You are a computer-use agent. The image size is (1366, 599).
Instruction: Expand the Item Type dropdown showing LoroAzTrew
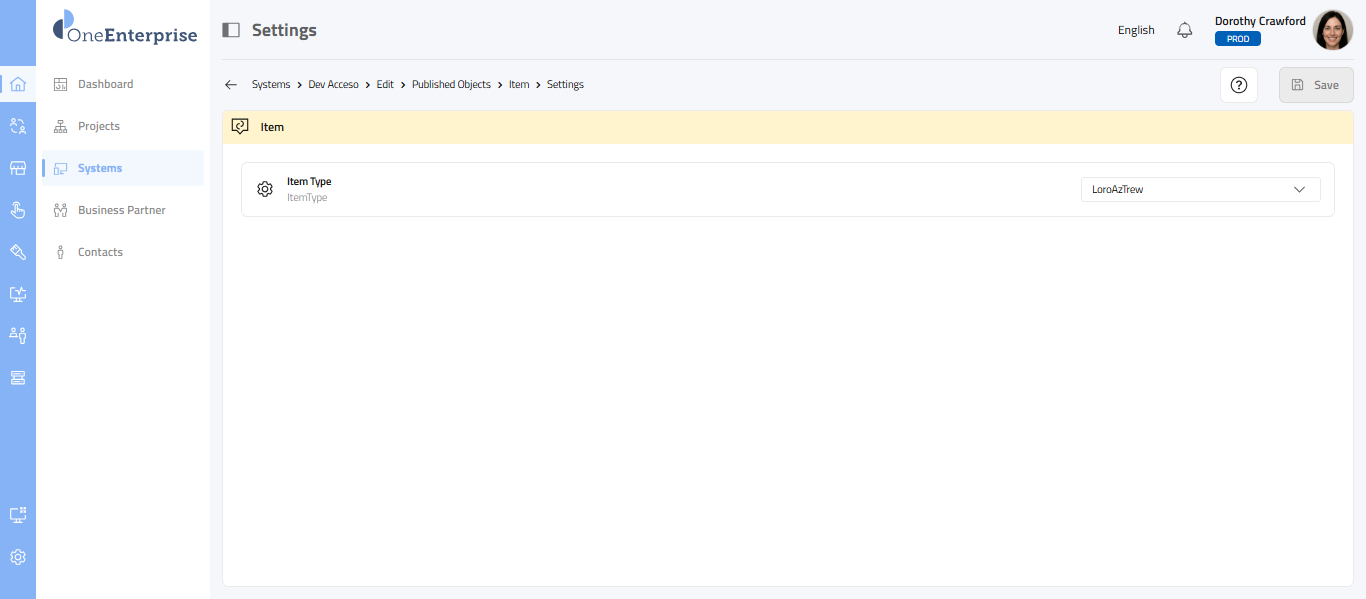point(1200,189)
